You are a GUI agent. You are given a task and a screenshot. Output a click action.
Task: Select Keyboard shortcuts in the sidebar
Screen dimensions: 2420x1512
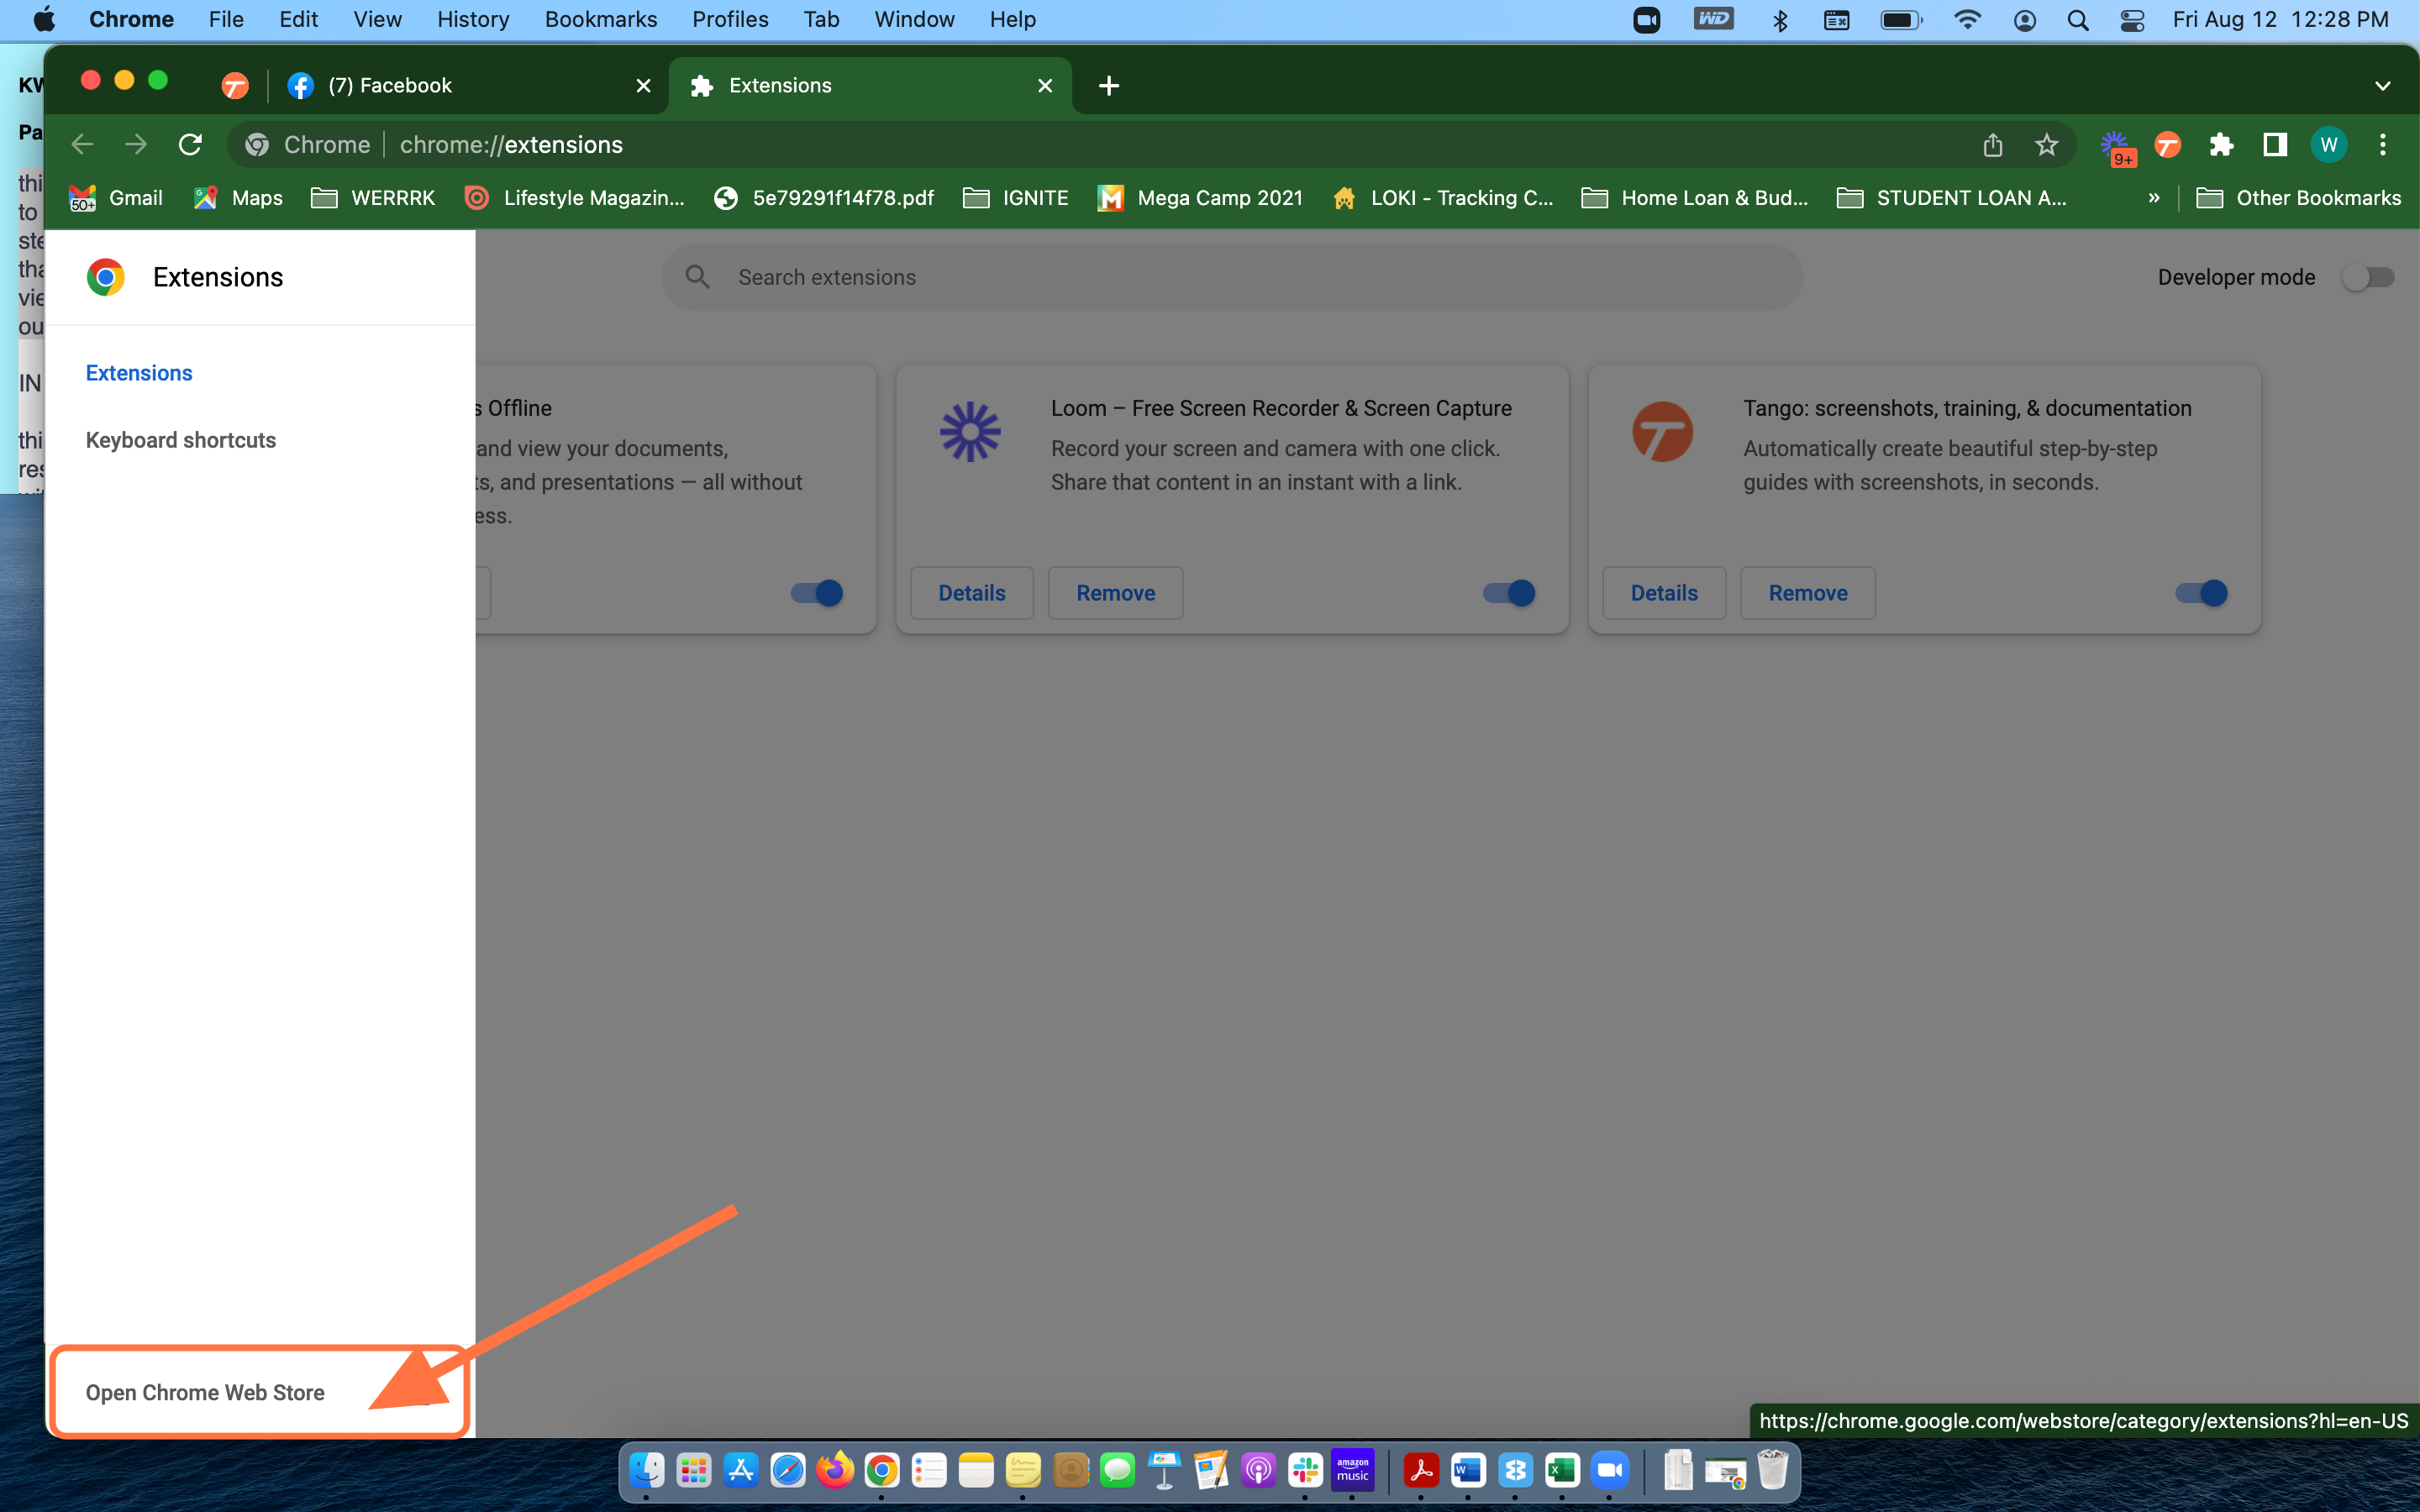pos(181,440)
